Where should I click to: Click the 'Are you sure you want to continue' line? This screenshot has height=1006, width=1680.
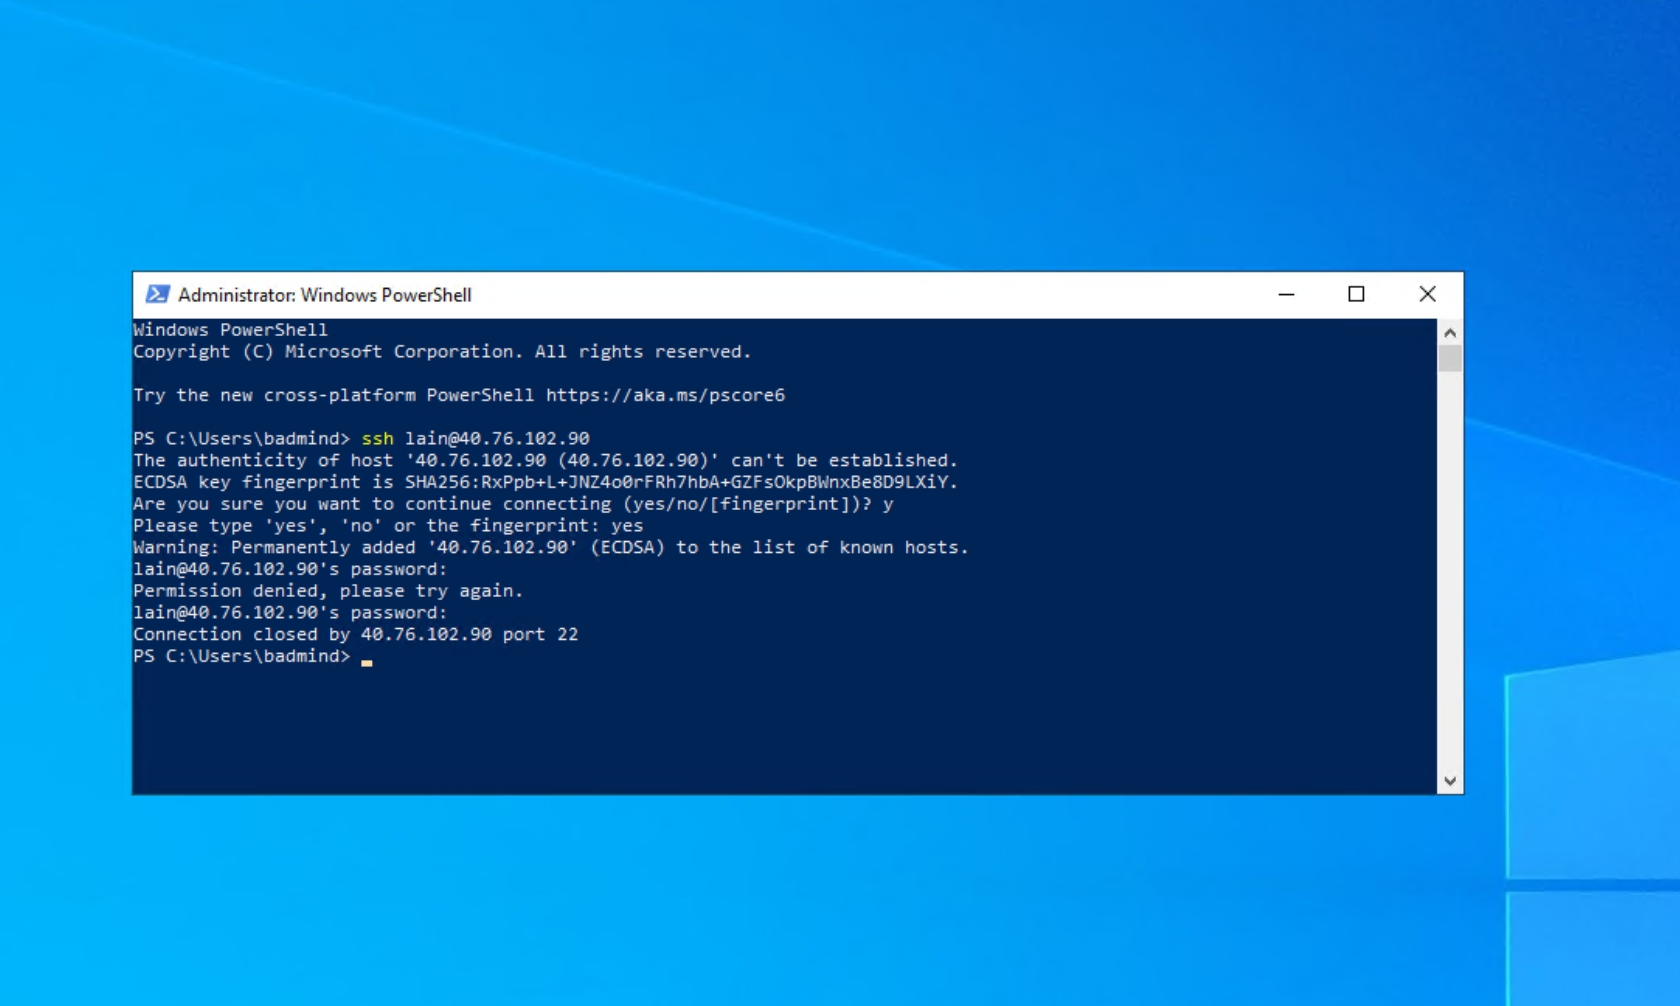(513, 504)
